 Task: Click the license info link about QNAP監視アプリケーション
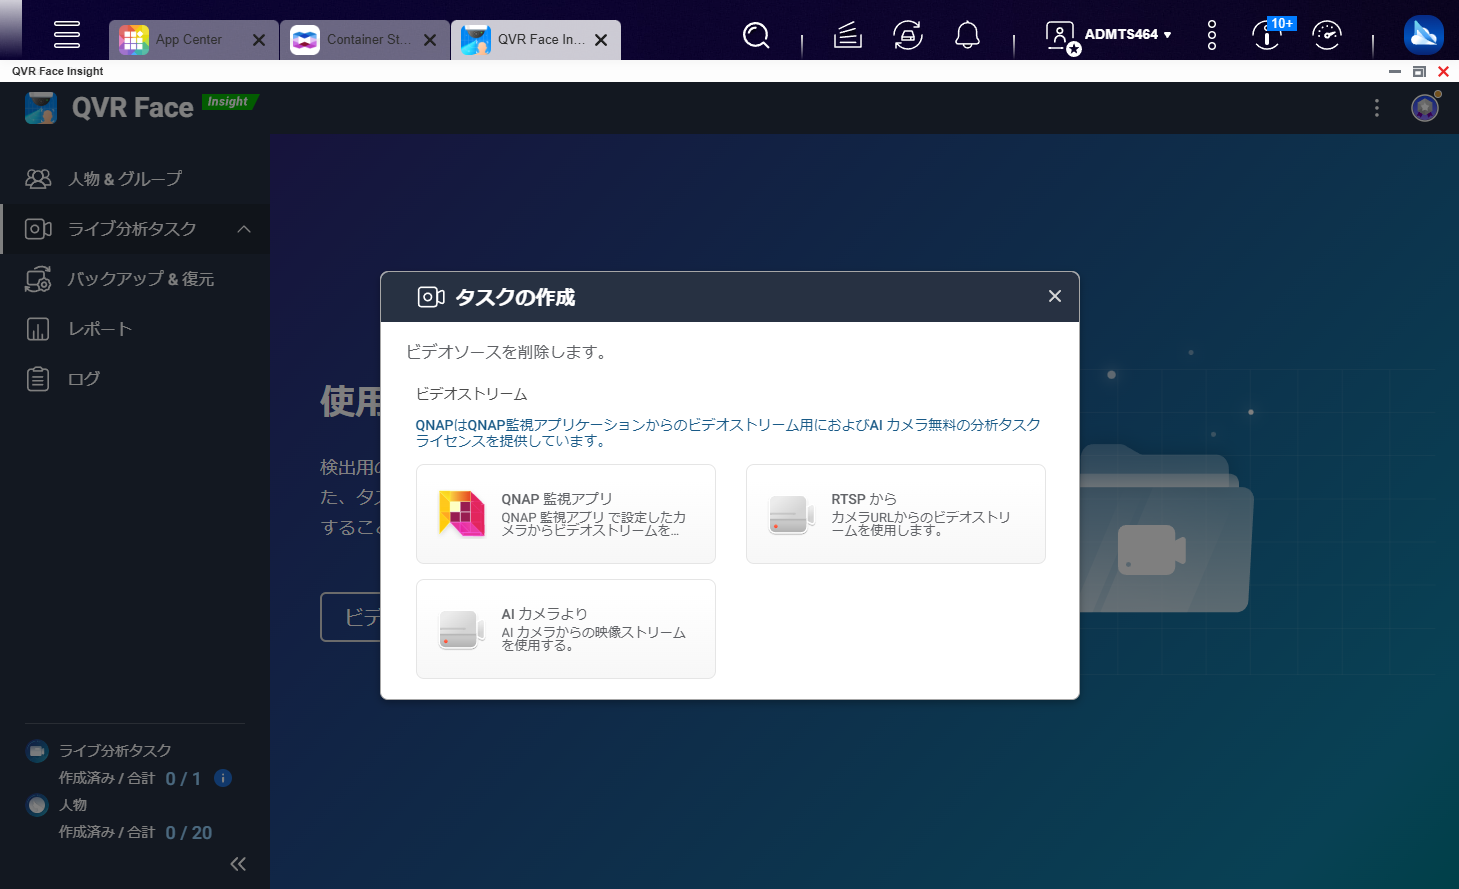(x=728, y=433)
